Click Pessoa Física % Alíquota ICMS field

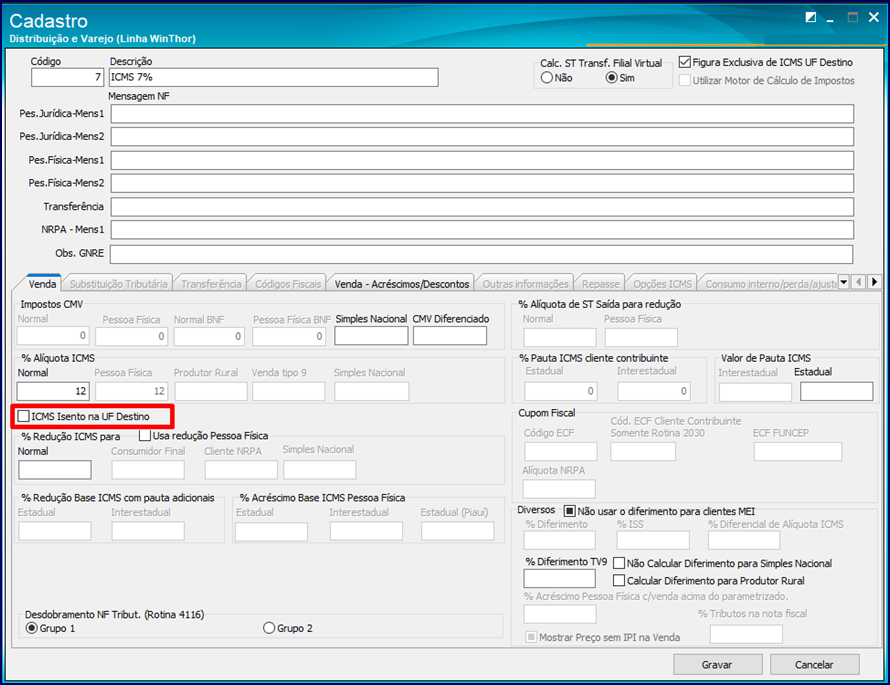coord(131,391)
